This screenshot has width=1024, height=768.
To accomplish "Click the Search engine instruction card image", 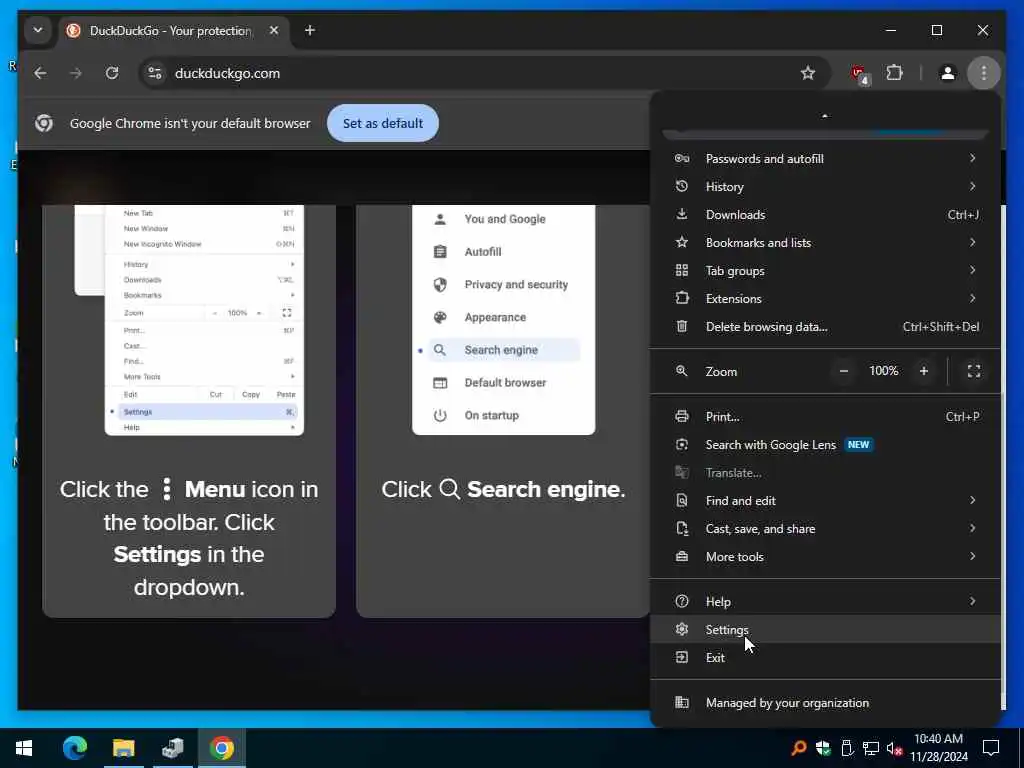I will pos(504,320).
